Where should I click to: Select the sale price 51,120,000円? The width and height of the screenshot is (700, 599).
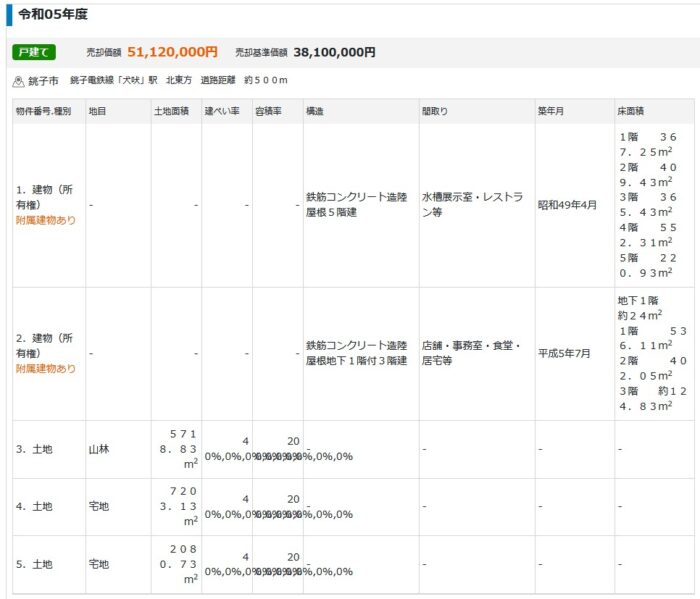click(x=172, y=52)
